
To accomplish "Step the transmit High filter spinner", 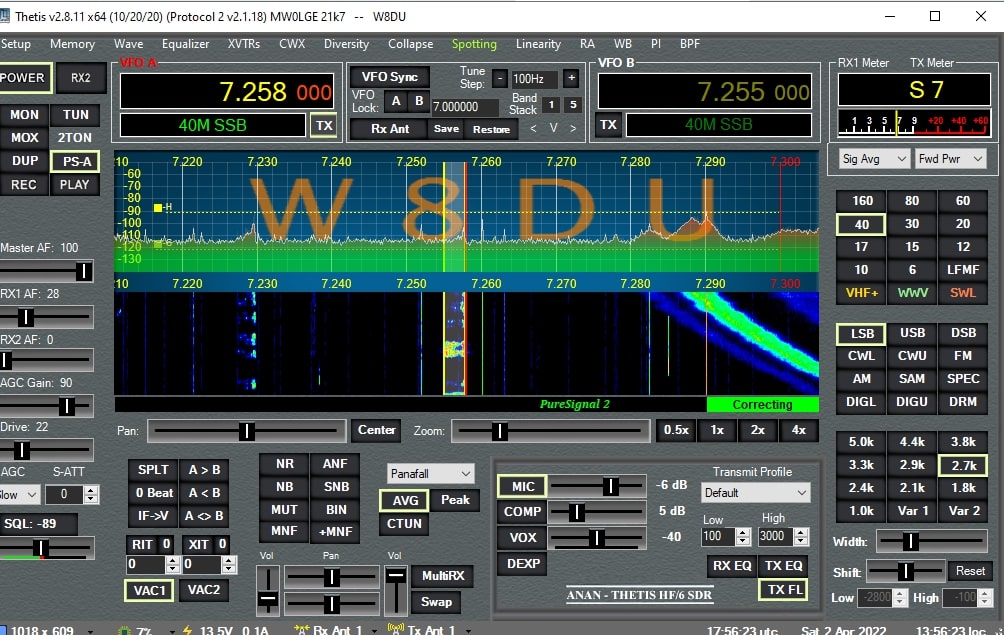I will [801, 536].
